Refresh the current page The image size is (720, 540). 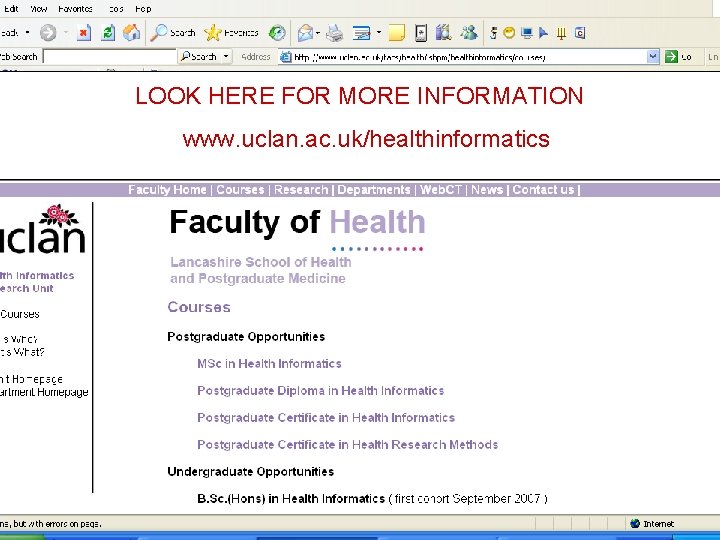108,33
